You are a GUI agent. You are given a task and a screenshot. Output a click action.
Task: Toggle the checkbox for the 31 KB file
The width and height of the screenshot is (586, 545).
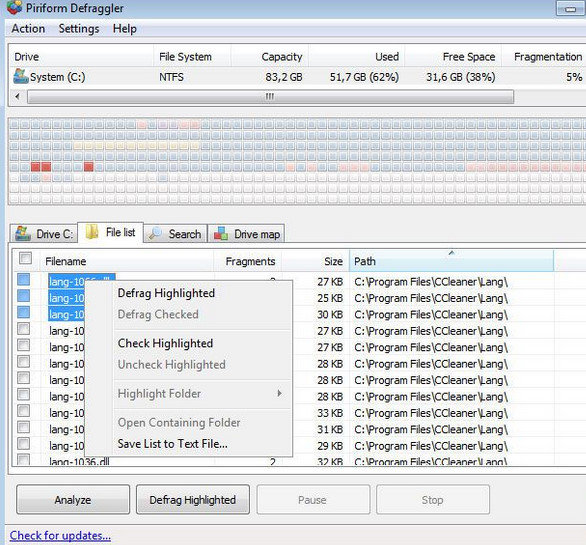24,427
